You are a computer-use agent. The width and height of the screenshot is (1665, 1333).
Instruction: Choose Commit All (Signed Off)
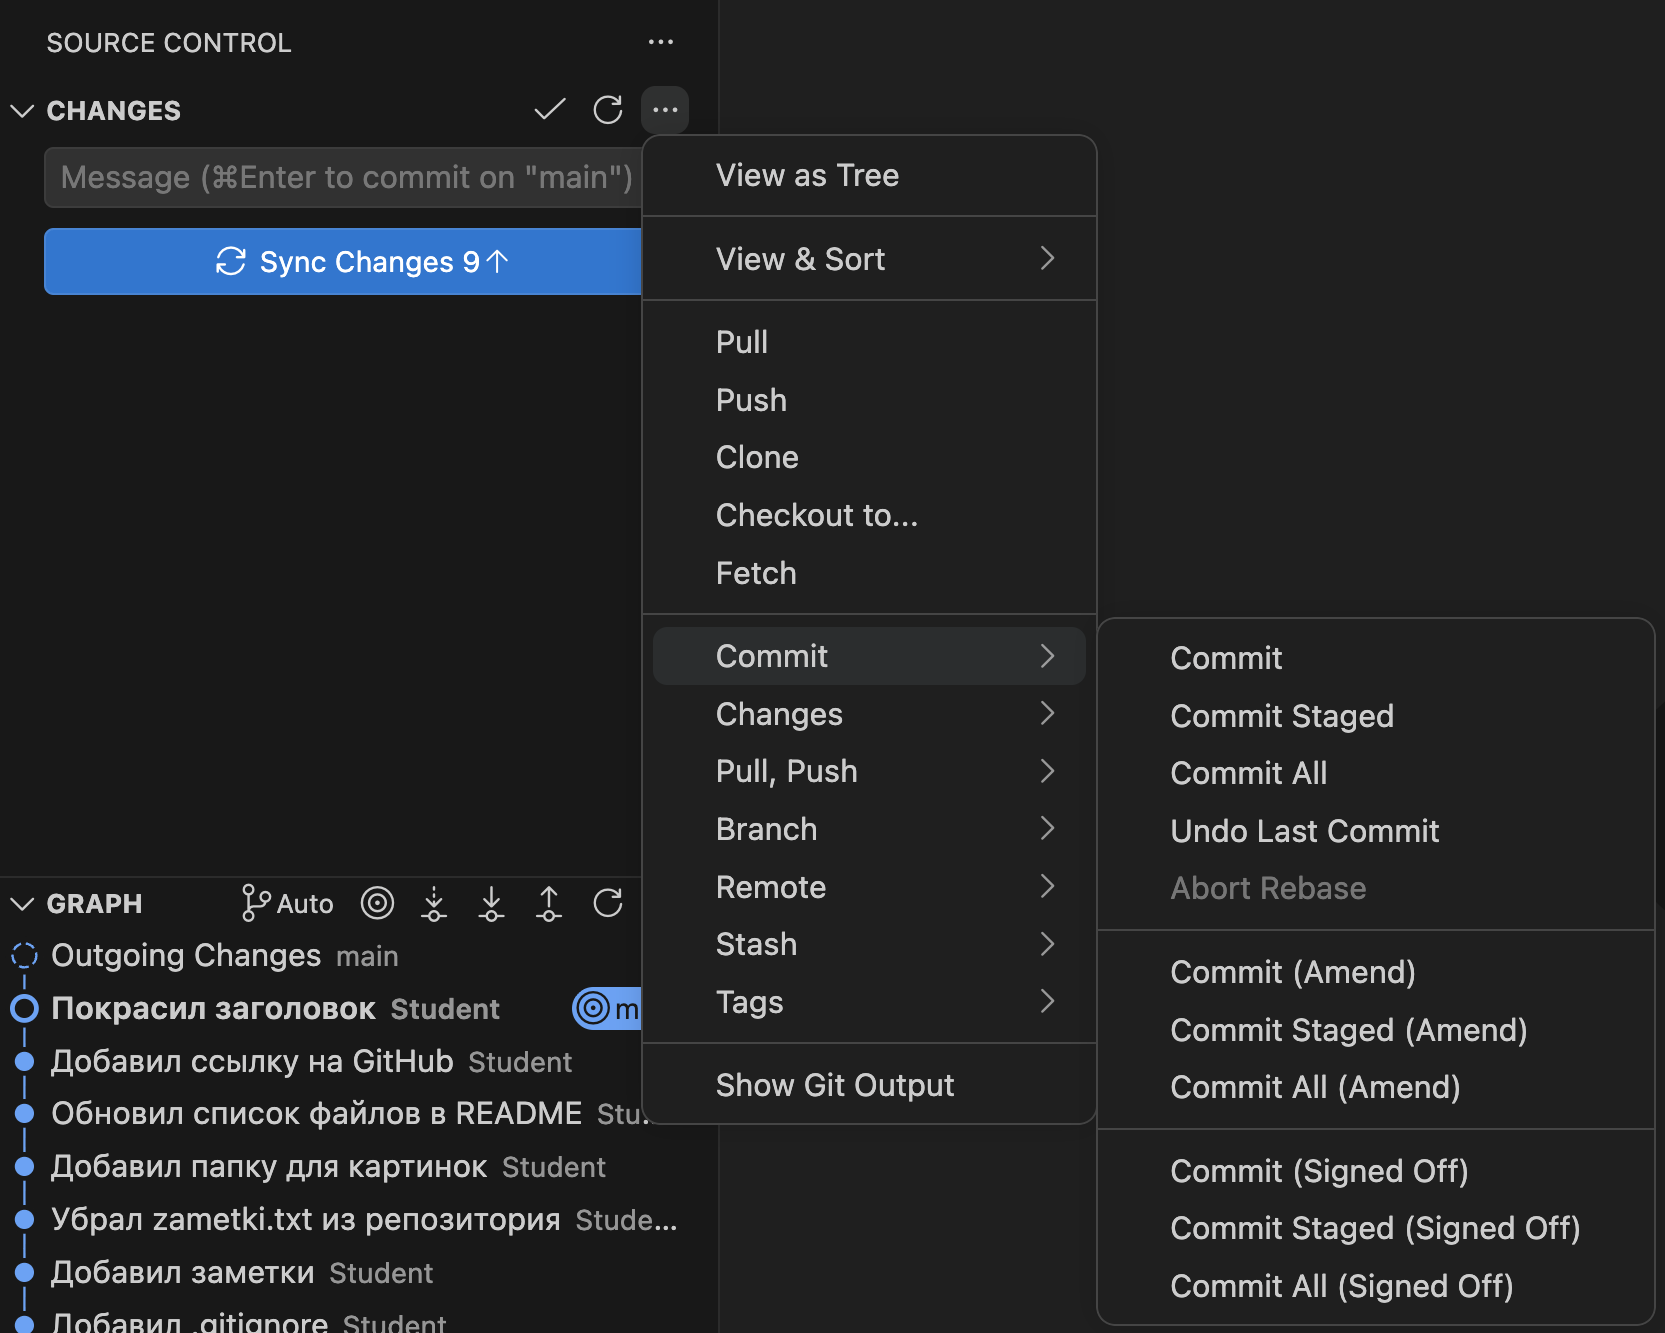[x=1375, y=1286]
